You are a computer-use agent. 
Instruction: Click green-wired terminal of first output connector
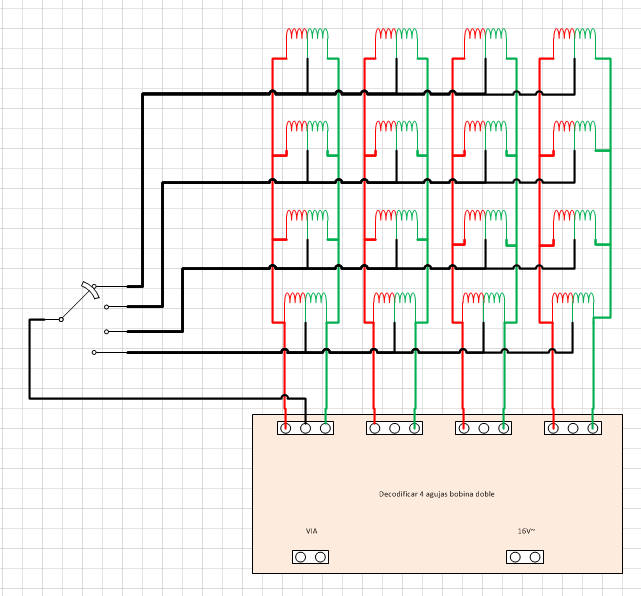pos(325,428)
